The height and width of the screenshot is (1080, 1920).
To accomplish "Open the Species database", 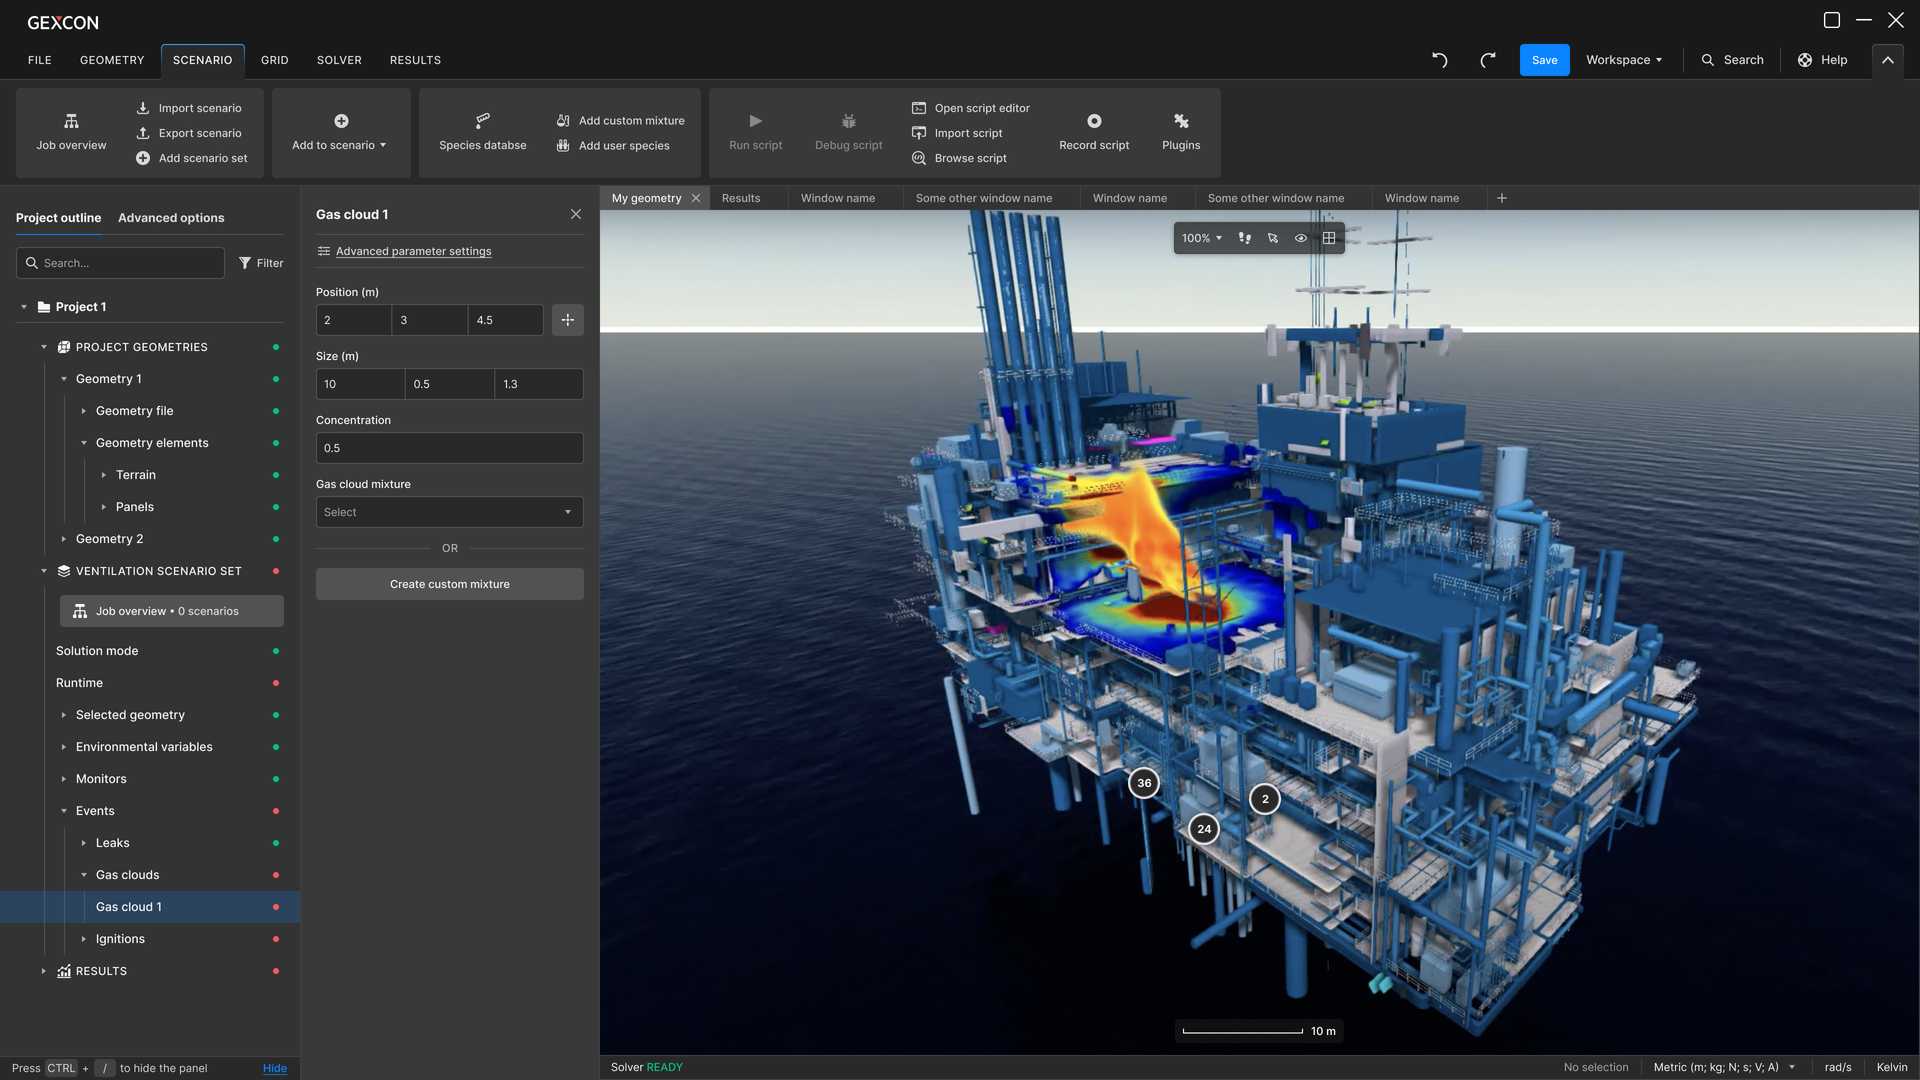I will [482, 130].
